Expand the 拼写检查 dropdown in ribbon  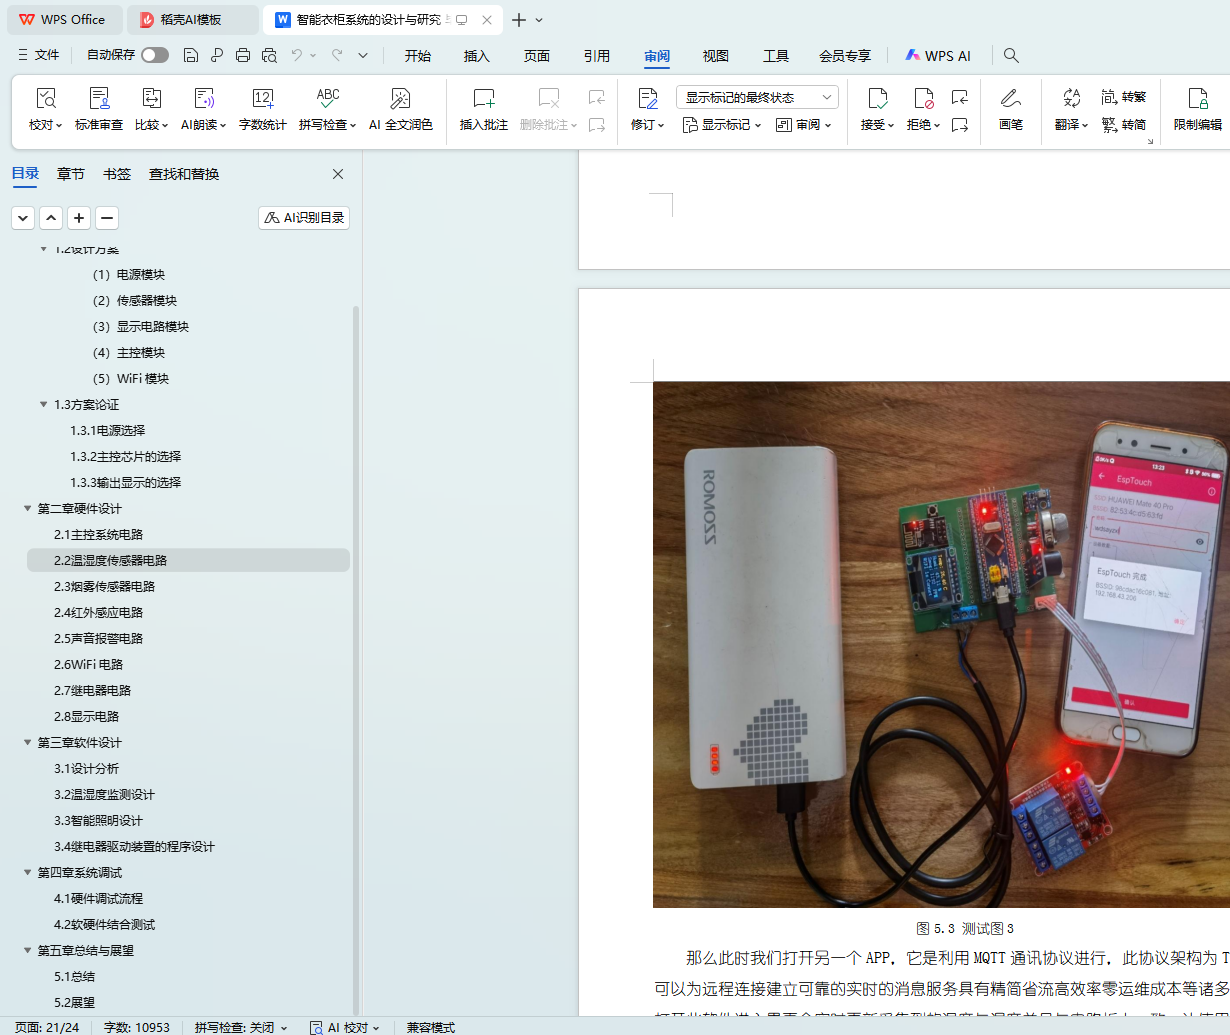[x=352, y=126]
